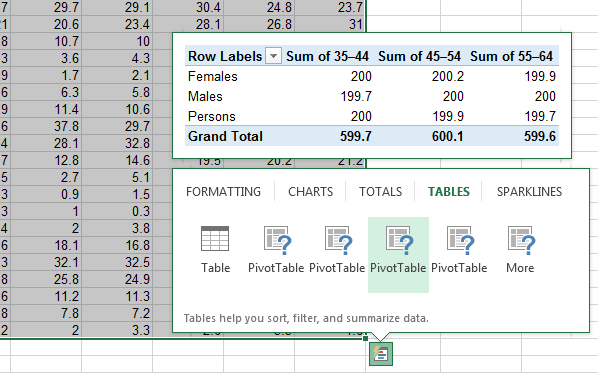Click the Females row label in preview
The image size is (598, 373).
point(213,76)
